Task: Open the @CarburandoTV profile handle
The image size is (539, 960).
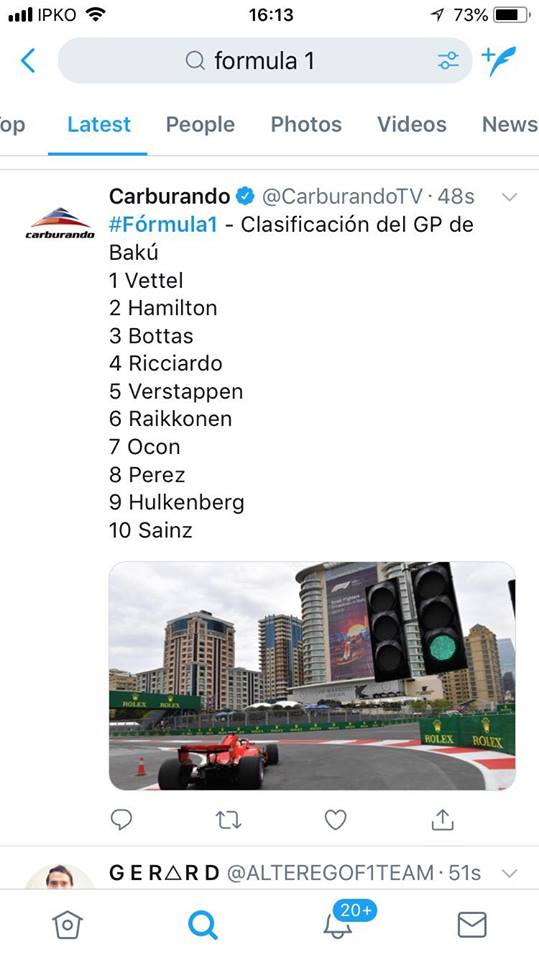Action: [x=342, y=197]
